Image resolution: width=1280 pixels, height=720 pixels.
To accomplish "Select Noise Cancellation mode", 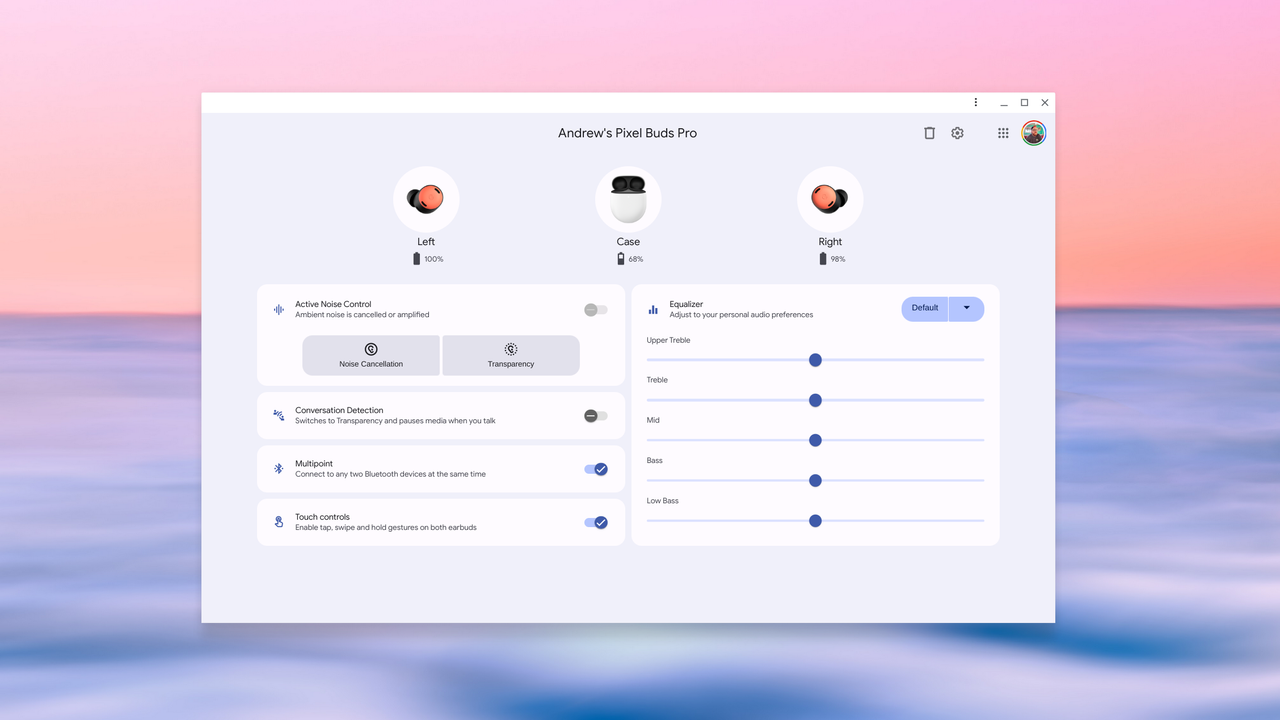I will (371, 356).
